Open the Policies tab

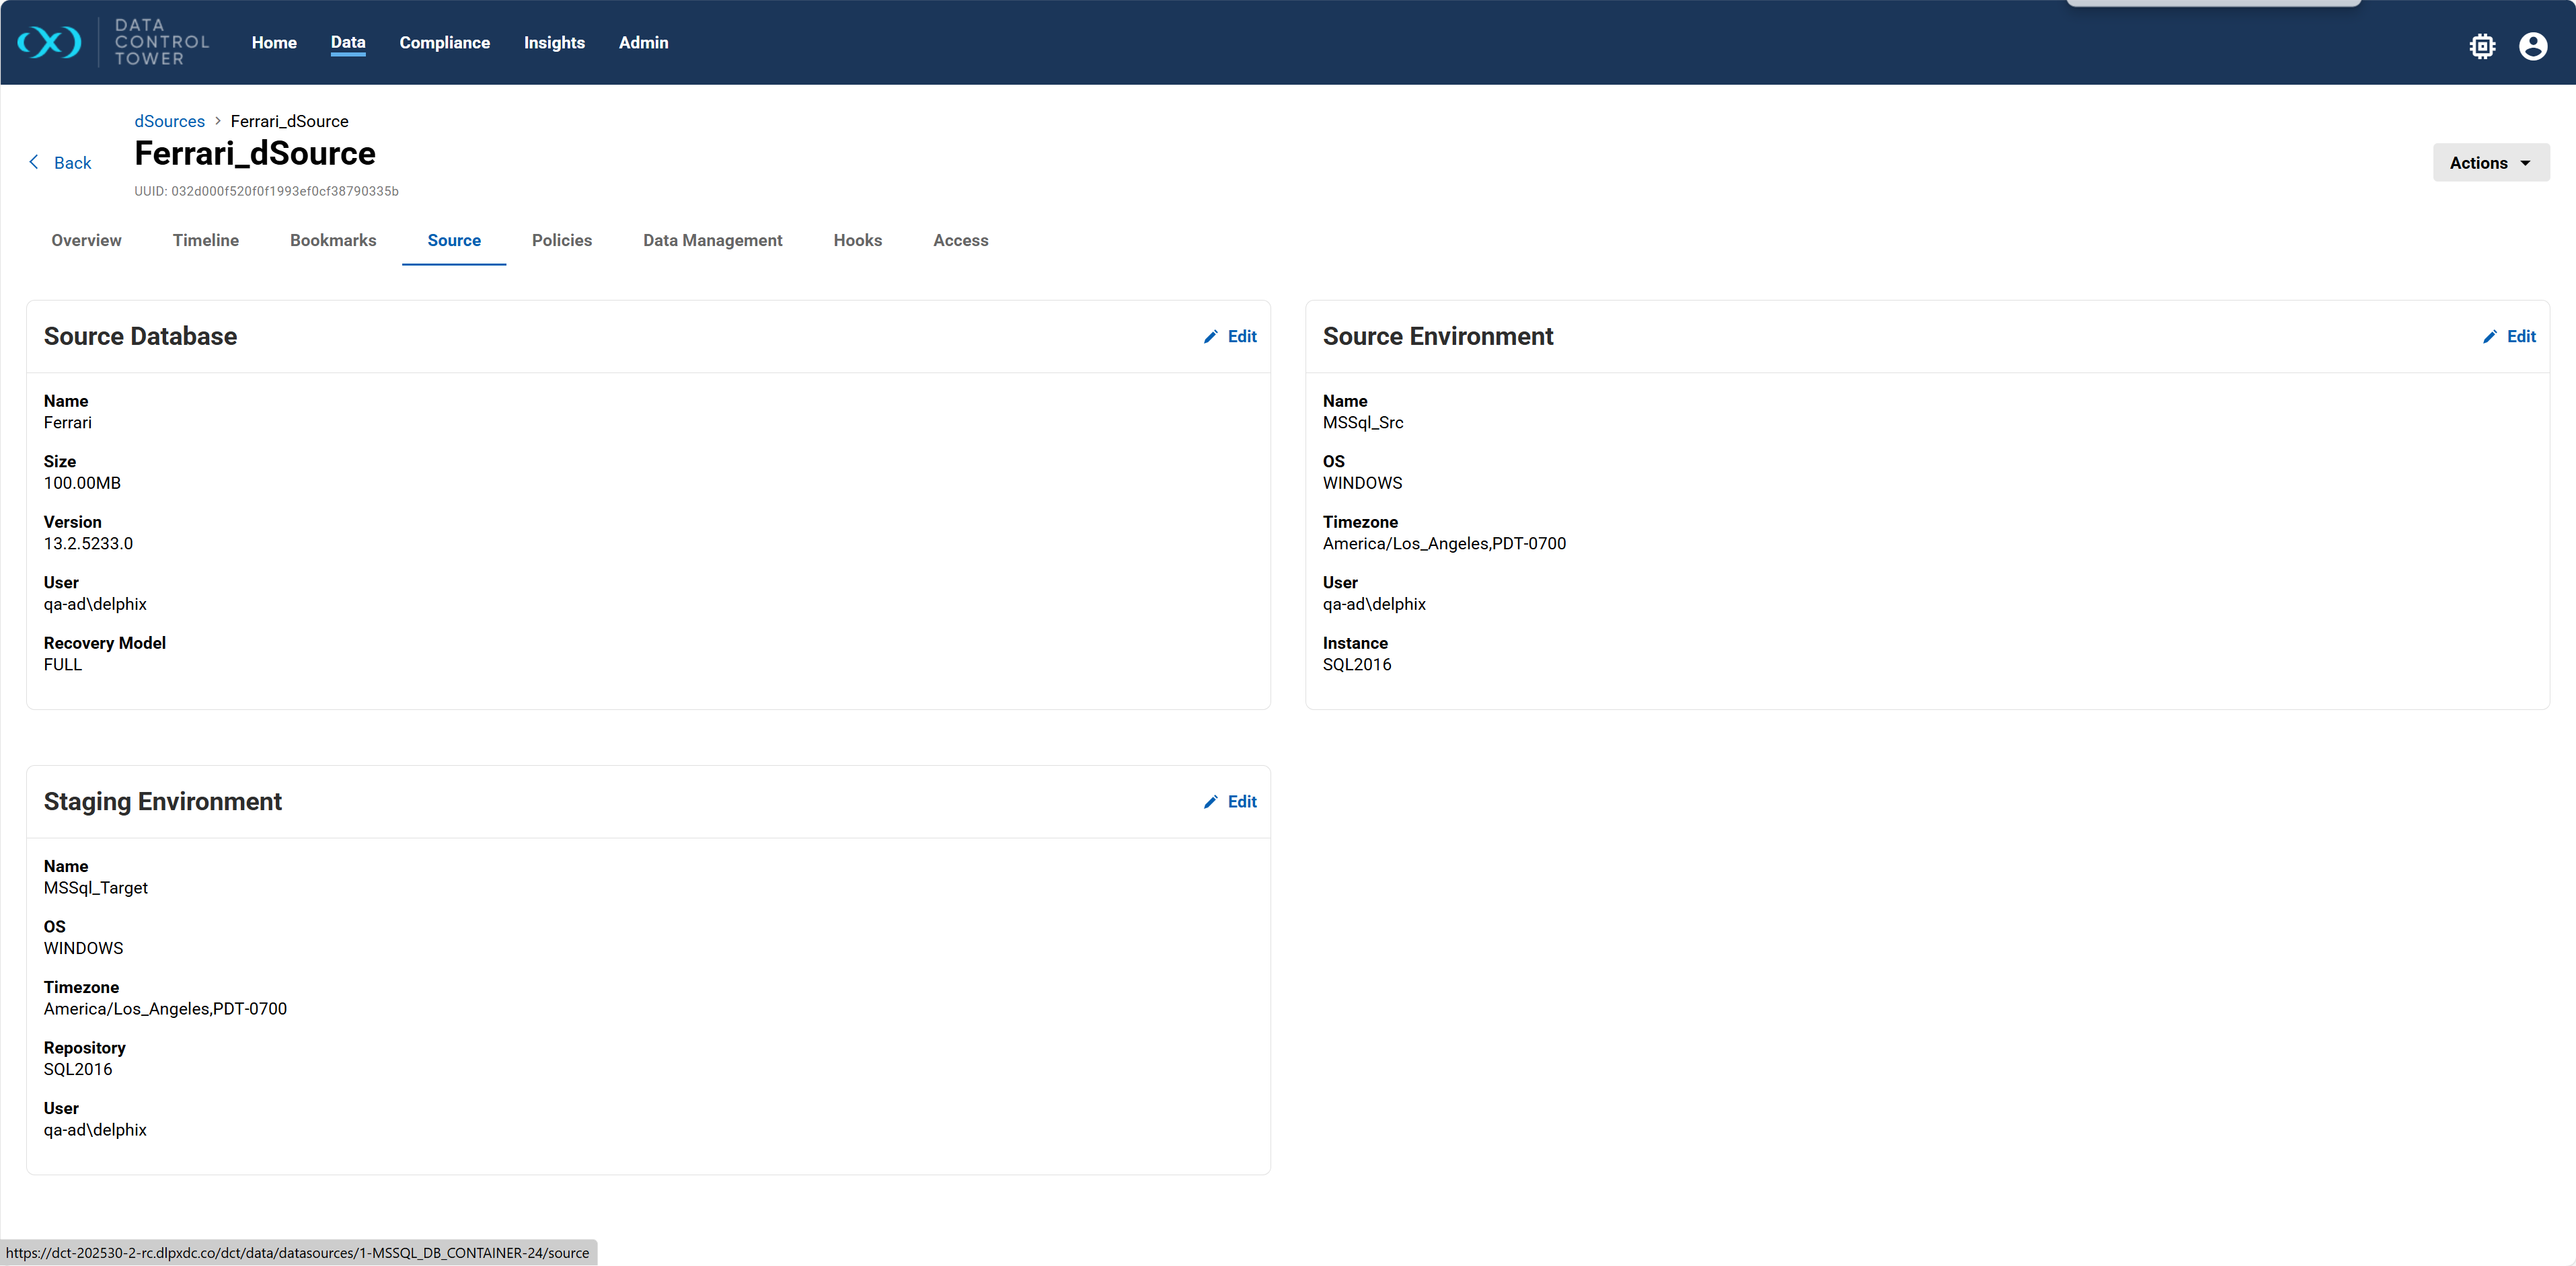pos(561,240)
